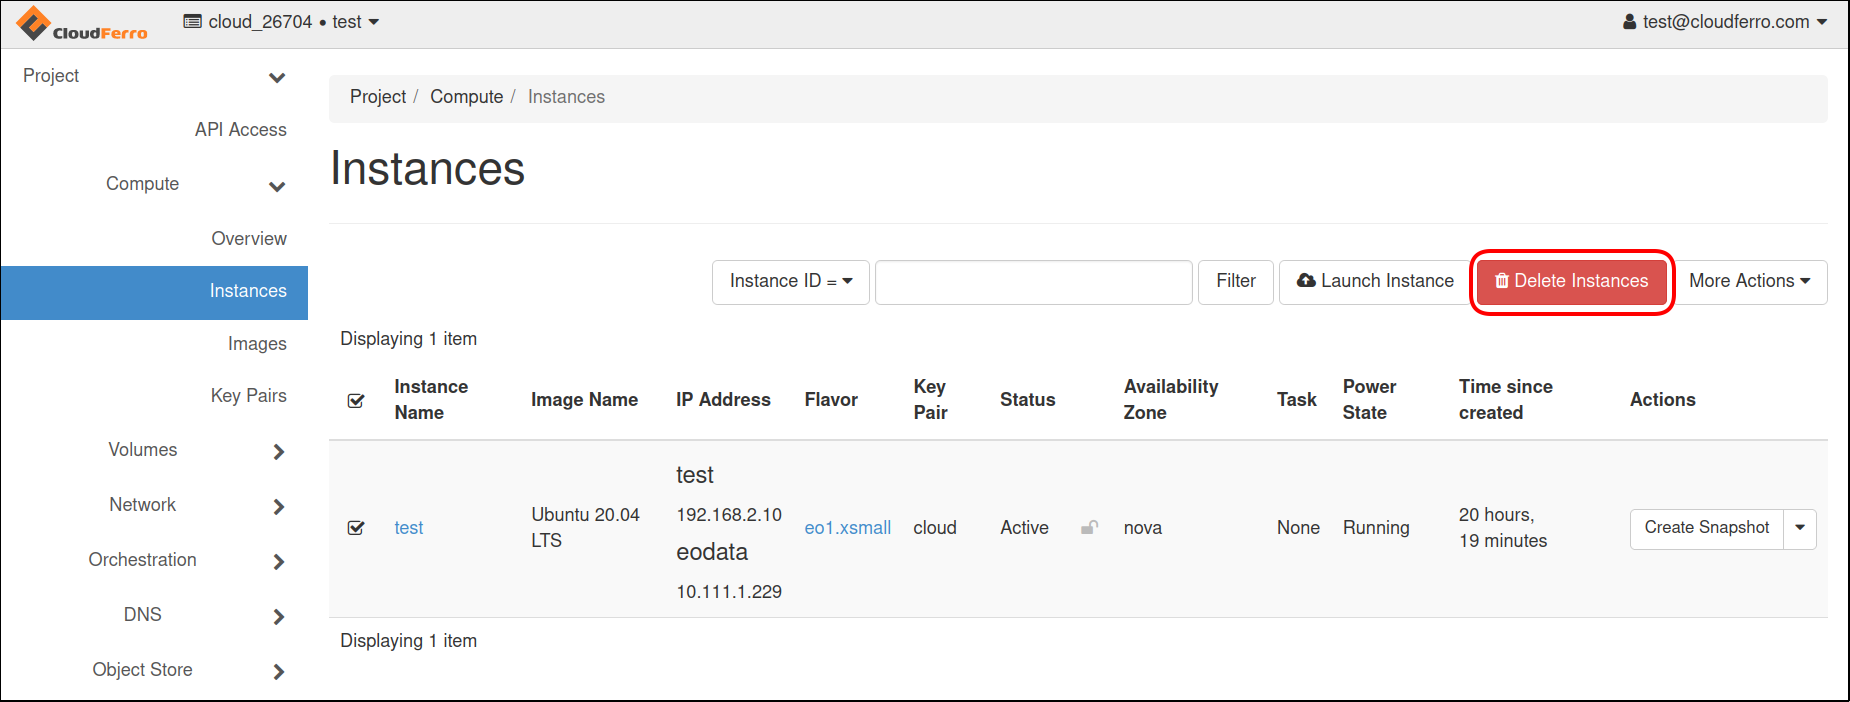Open the test instance name link
Viewport: 1850px width, 702px height.
[408, 528]
